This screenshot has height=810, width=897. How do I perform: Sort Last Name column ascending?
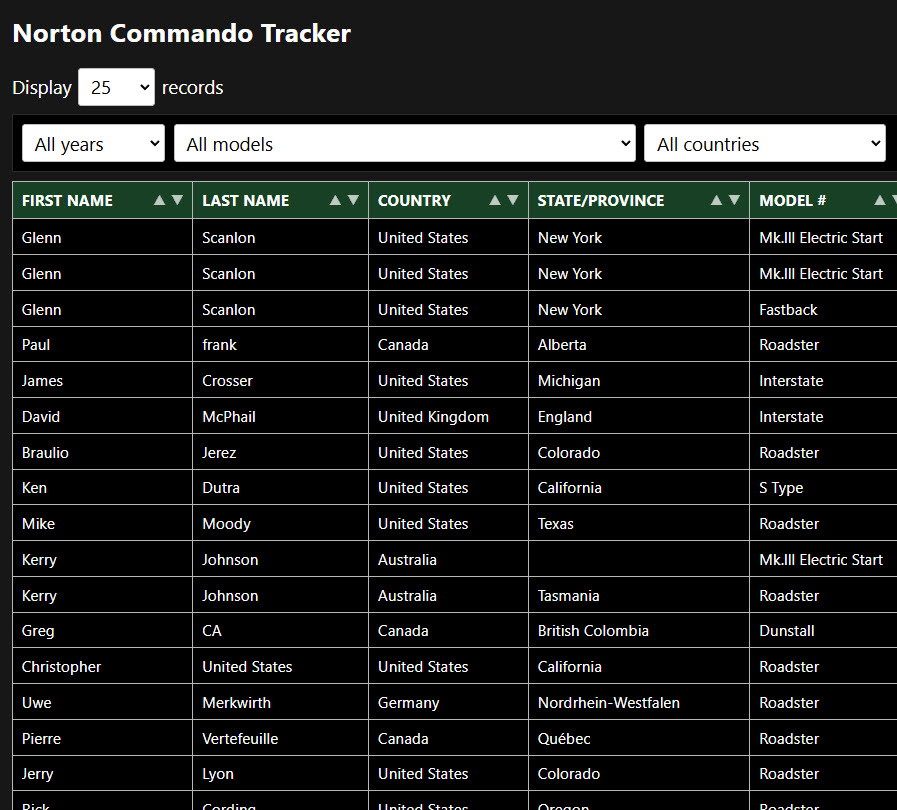pyautogui.click(x=335, y=200)
